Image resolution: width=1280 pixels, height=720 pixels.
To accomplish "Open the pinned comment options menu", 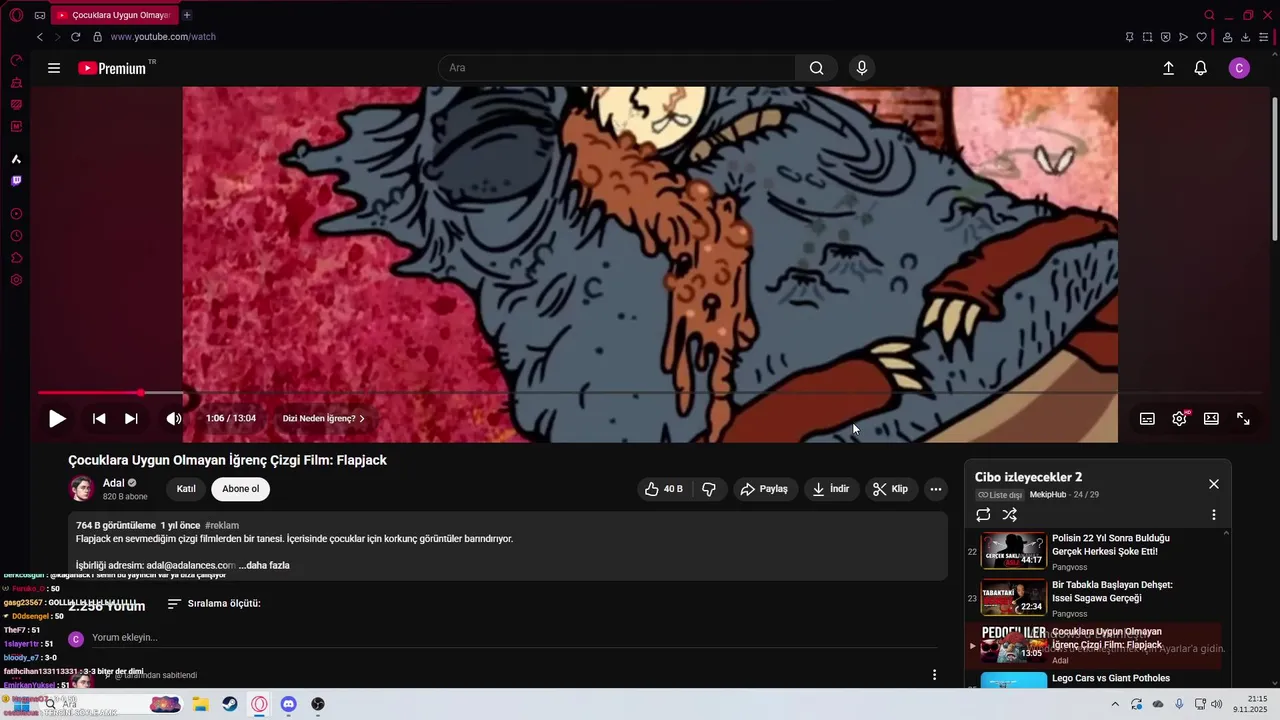I will (934, 675).
